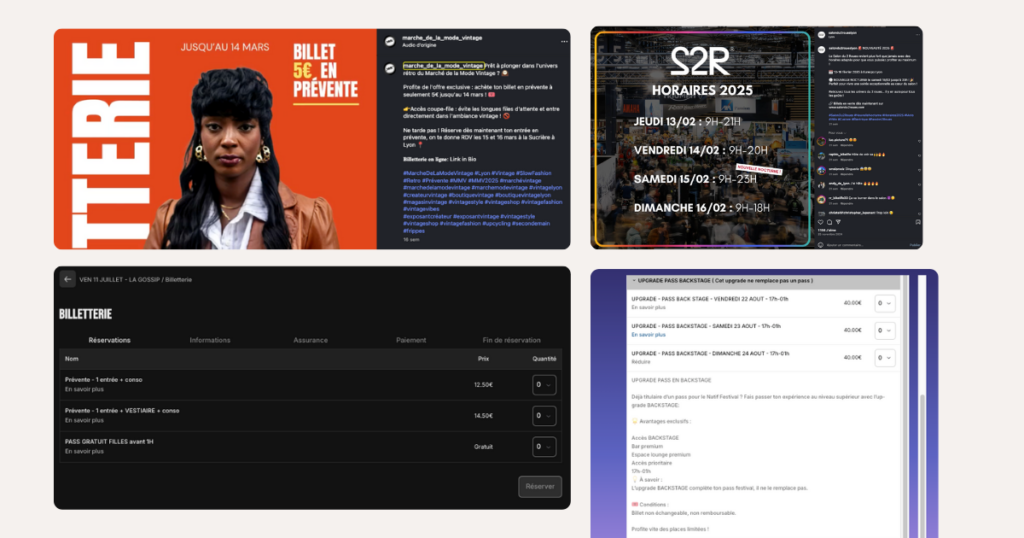Image resolution: width=1024 pixels, height=538 pixels.
Task: Click Réduire under DIMANCHE 24 AOUT upgrade
Action: (641, 362)
